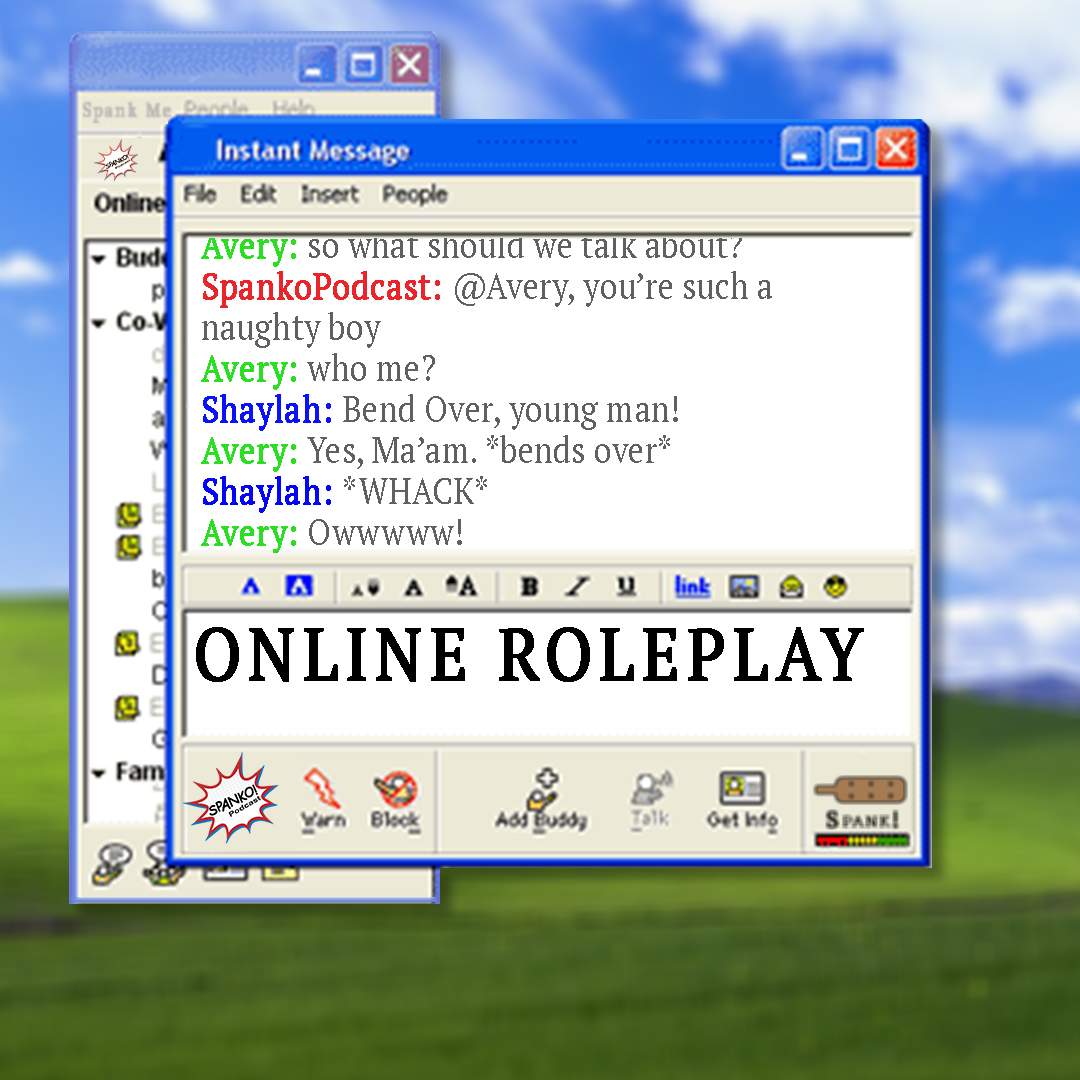Maximize the Instant Message window

point(849,148)
